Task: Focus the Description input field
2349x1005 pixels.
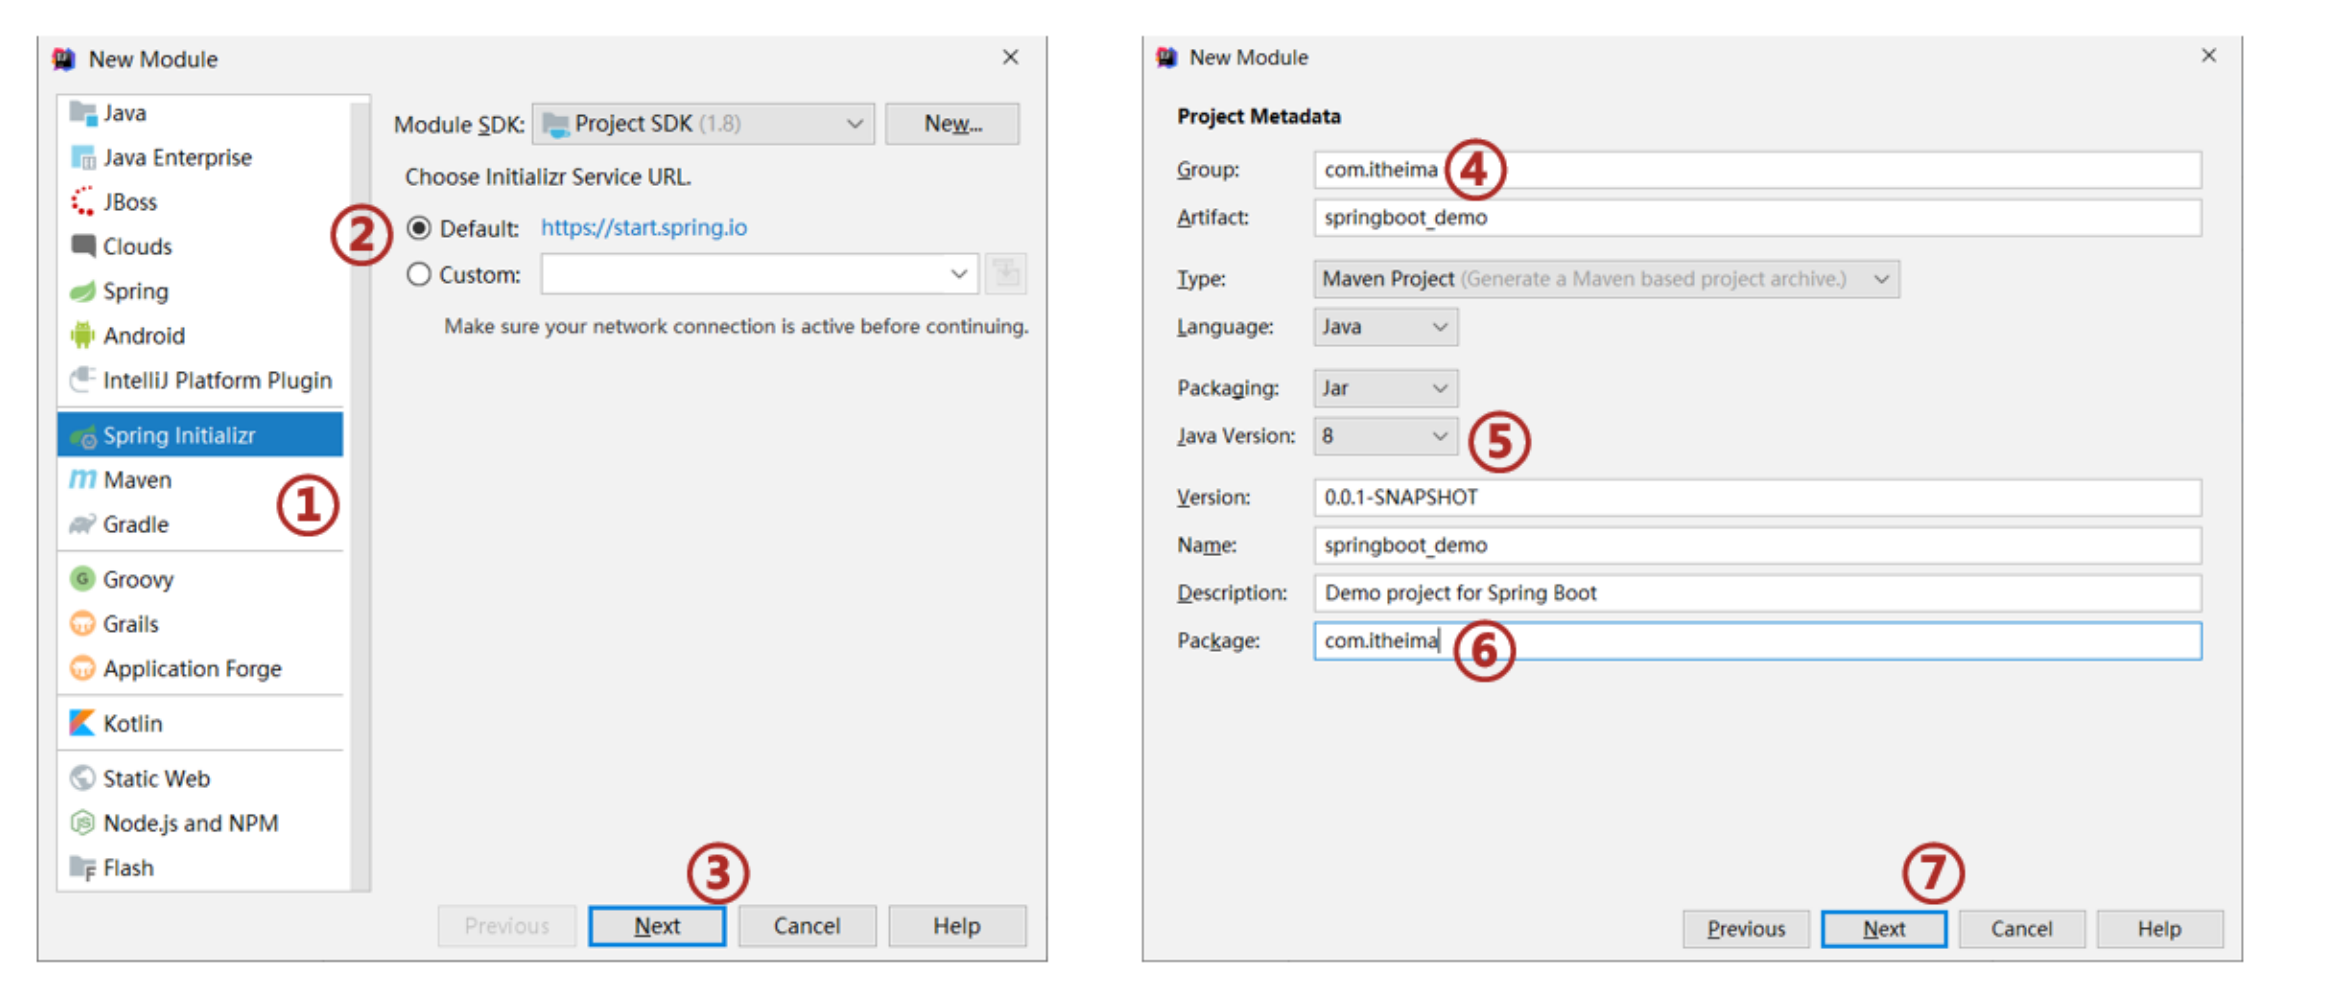Action: (1757, 593)
